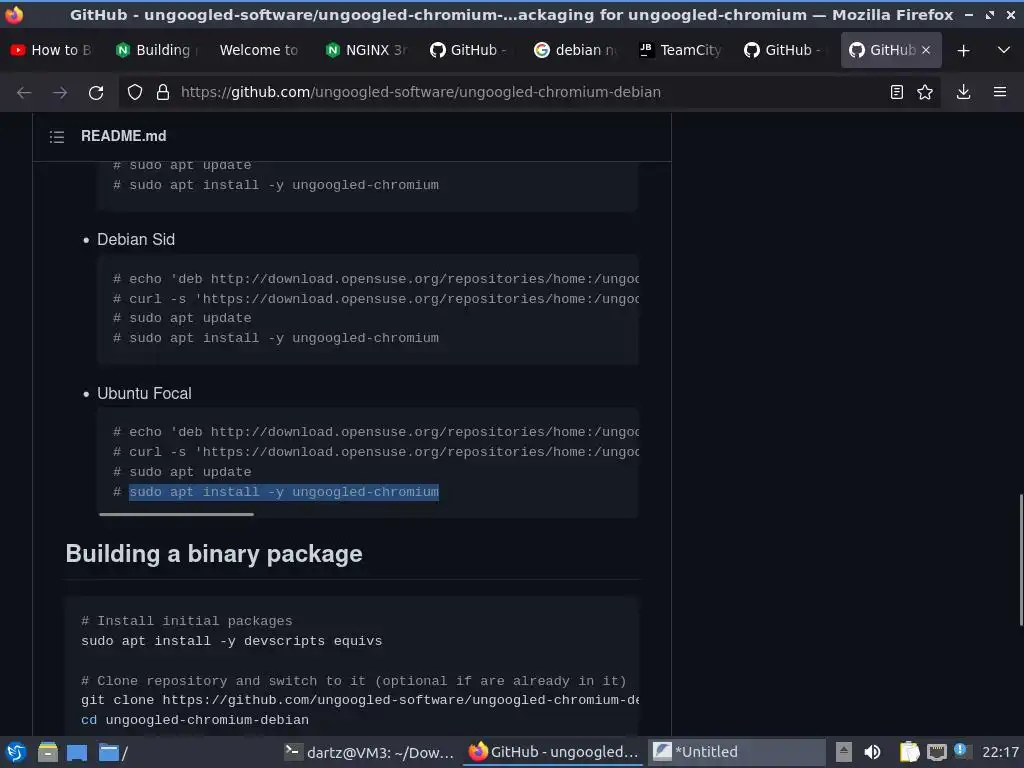Switch to the dartz@VM3 terminal window
The width and height of the screenshot is (1024, 768).
pyautogui.click(x=369, y=752)
